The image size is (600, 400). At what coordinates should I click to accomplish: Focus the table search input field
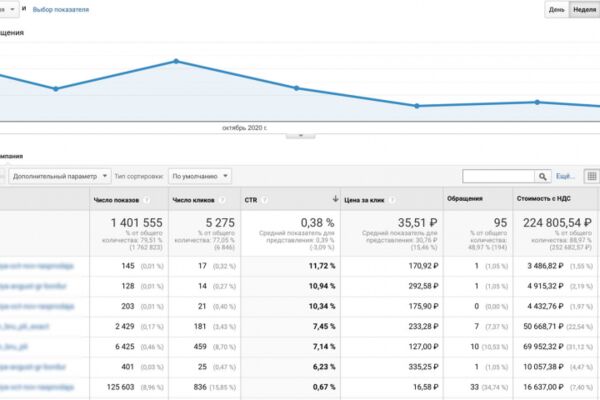point(498,176)
